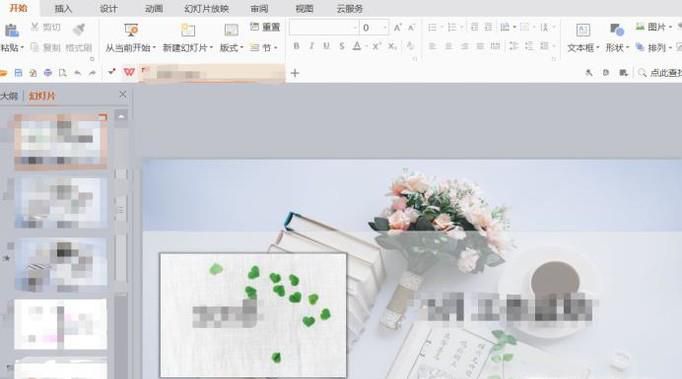Open the Paste (粘贴) dropdown arrow

[22, 47]
